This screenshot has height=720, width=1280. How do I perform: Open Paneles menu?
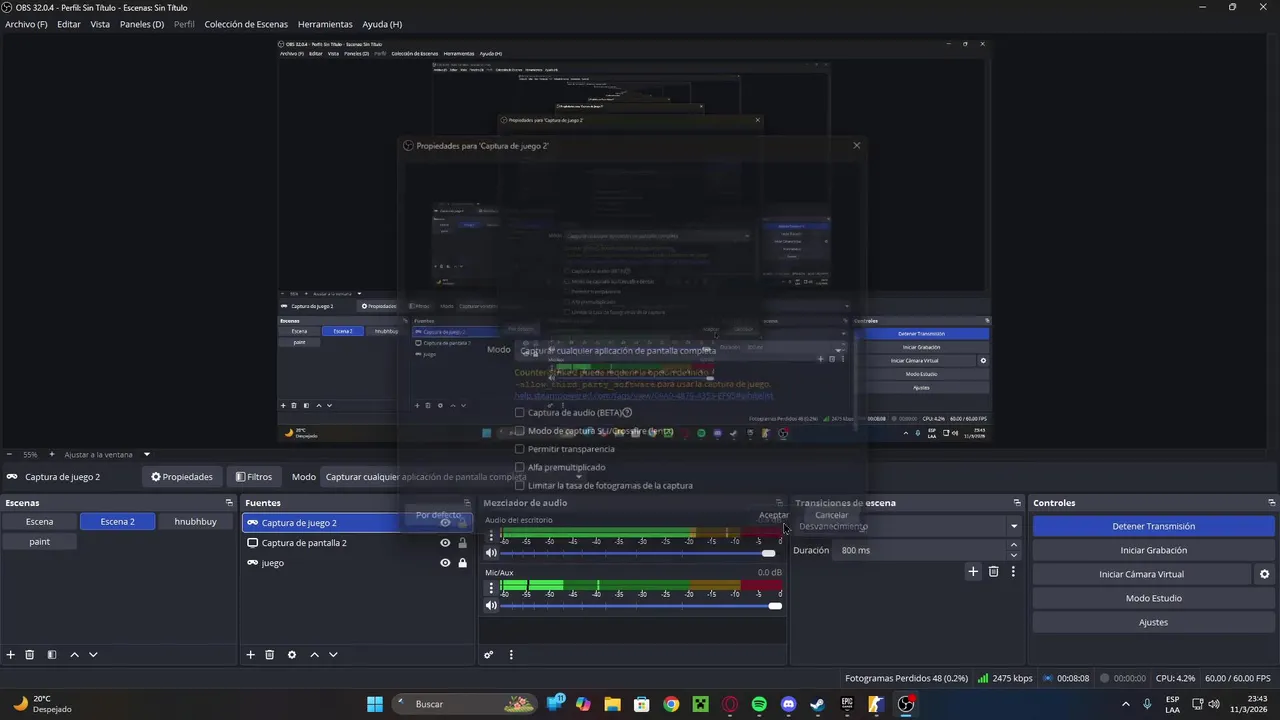pos(142,24)
